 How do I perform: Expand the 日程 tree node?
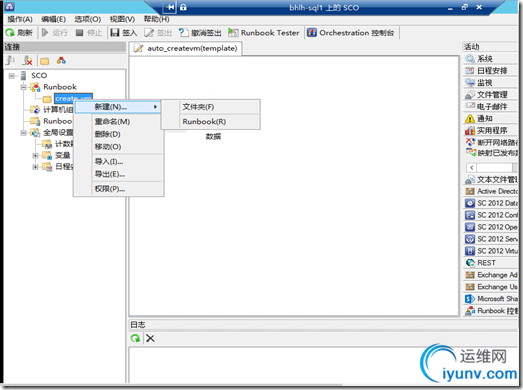click(35, 167)
